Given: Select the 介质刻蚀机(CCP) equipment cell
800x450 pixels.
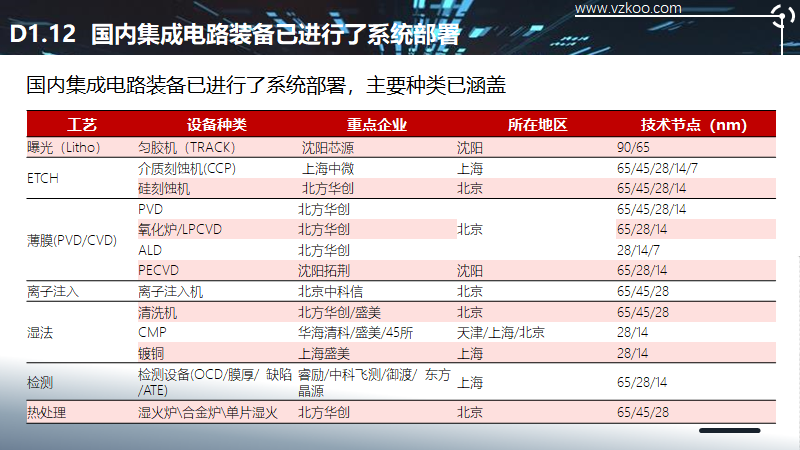Looking at the screenshot, I should tap(187, 168).
